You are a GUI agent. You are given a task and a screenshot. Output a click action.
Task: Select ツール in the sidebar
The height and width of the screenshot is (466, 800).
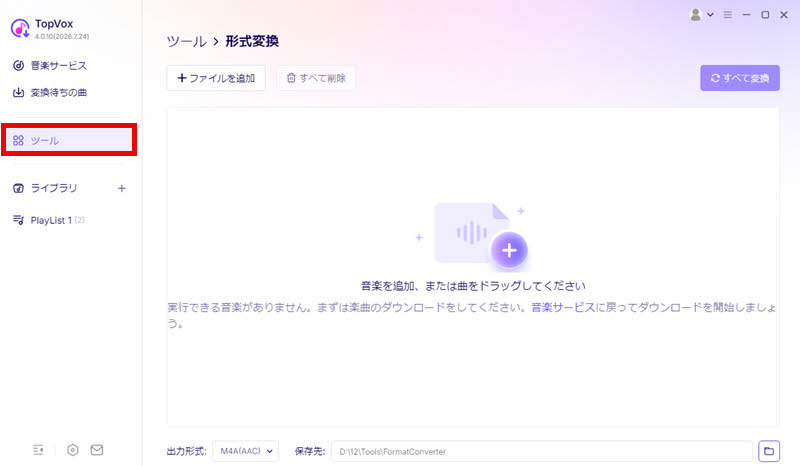click(x=69, y=140)
